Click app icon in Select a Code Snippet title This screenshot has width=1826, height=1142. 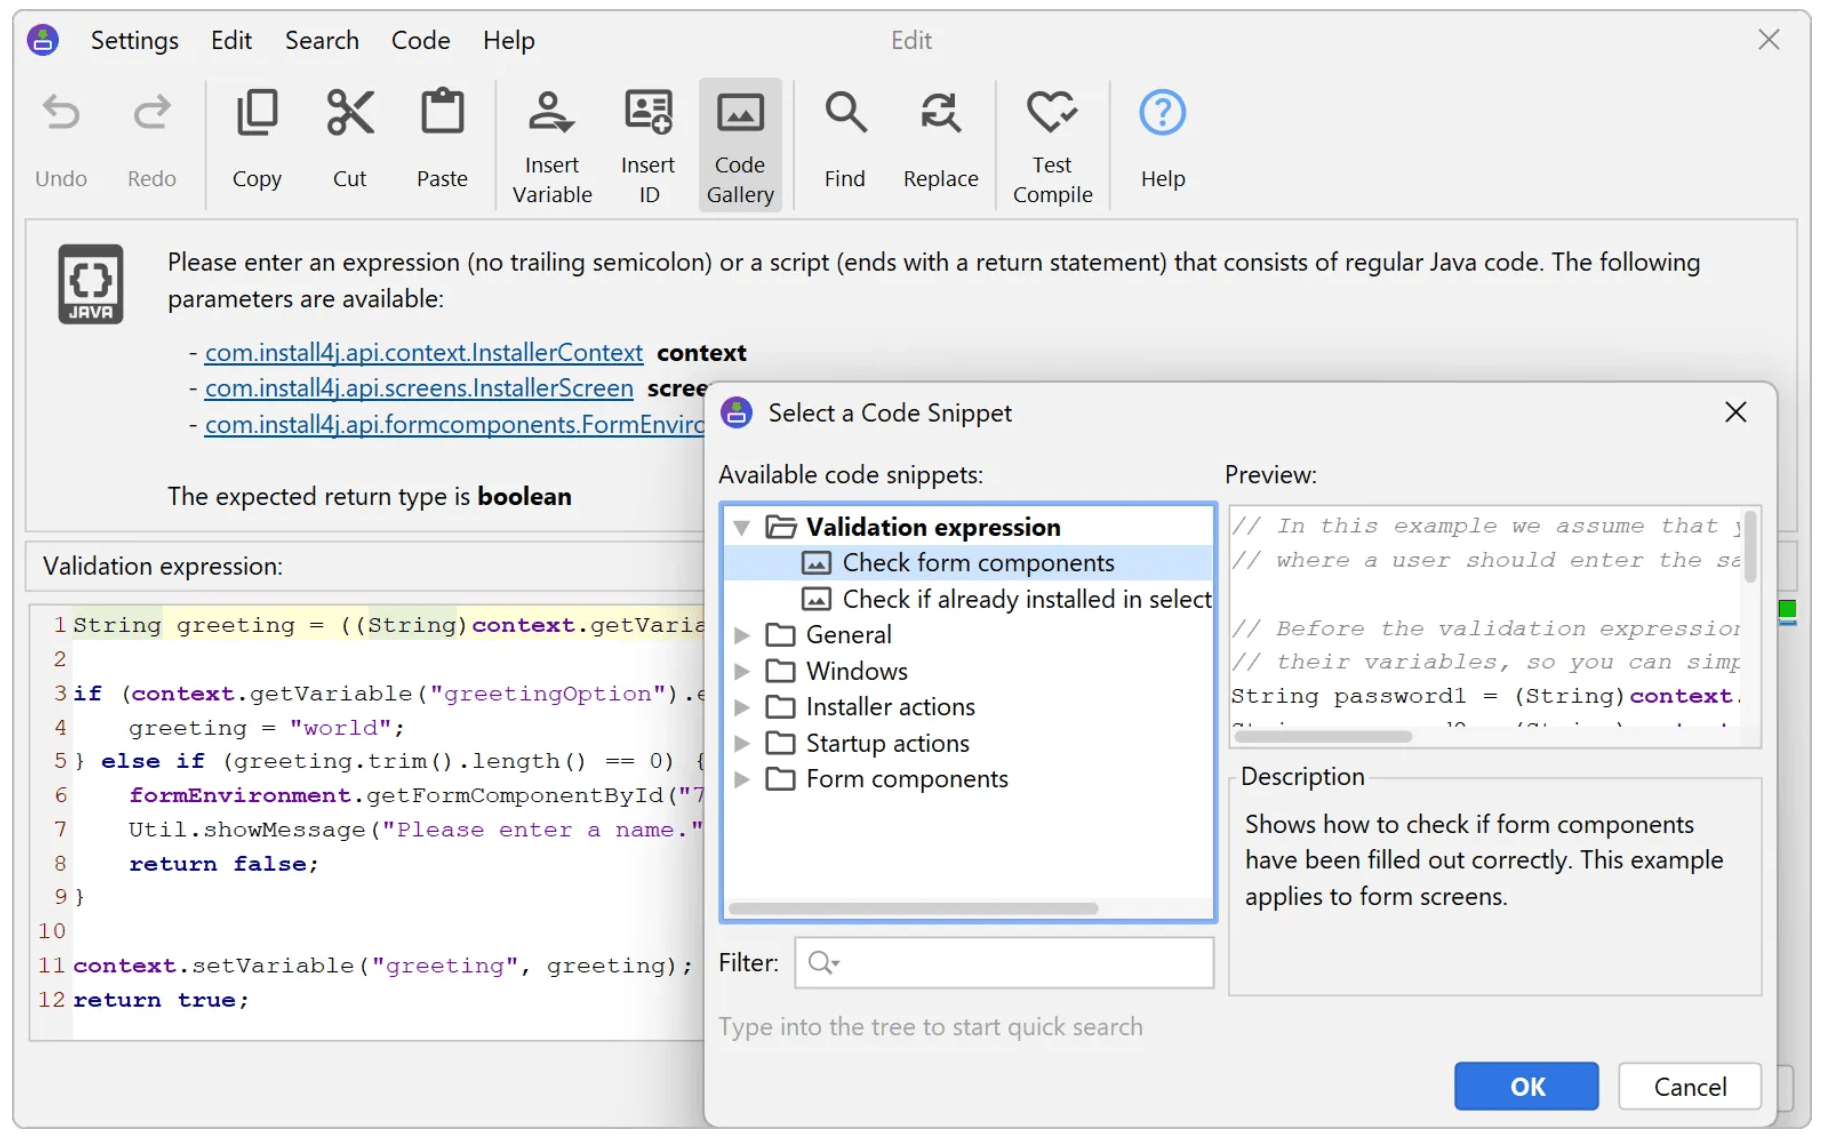737,412
